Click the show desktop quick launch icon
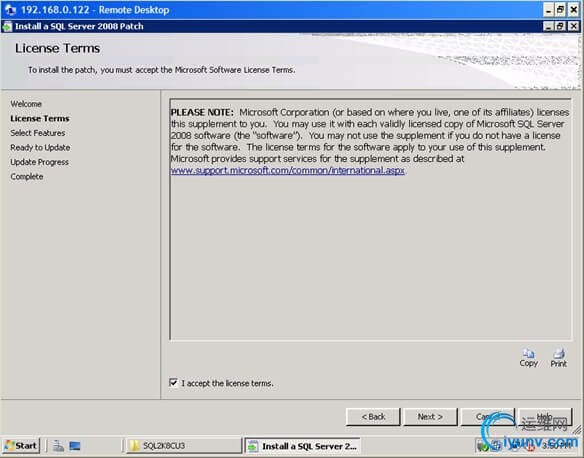This screenshot has height=458, width=584. (75, 446)
